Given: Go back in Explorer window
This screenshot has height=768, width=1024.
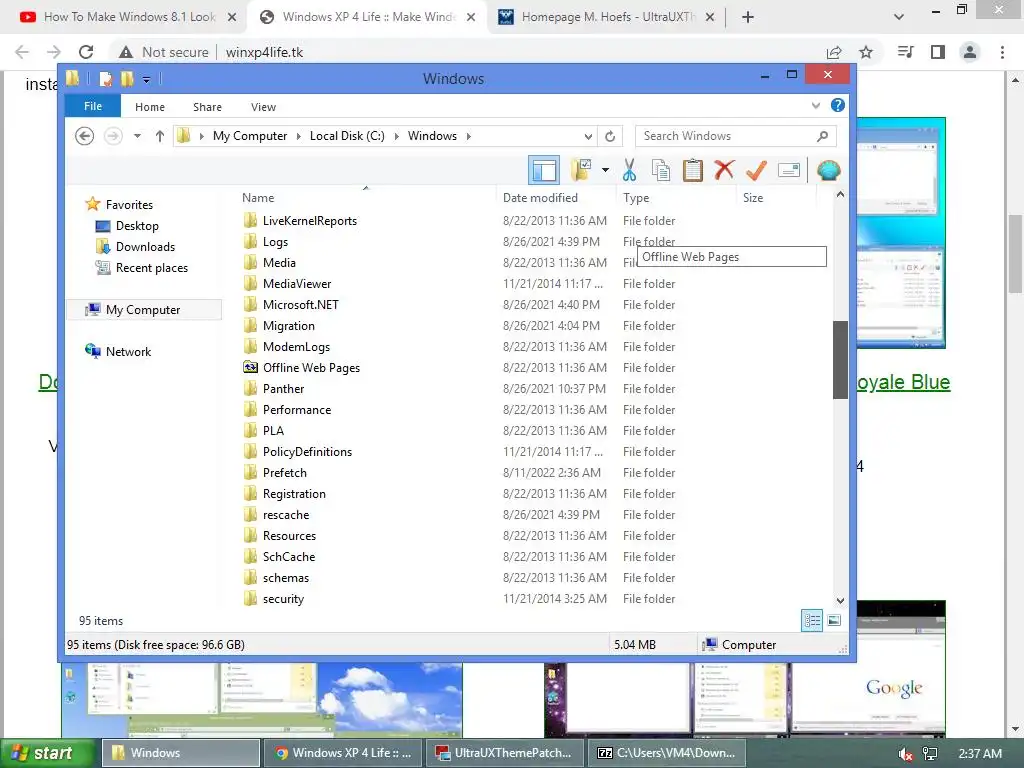Looking at the screenshot, I should point(84,136).
